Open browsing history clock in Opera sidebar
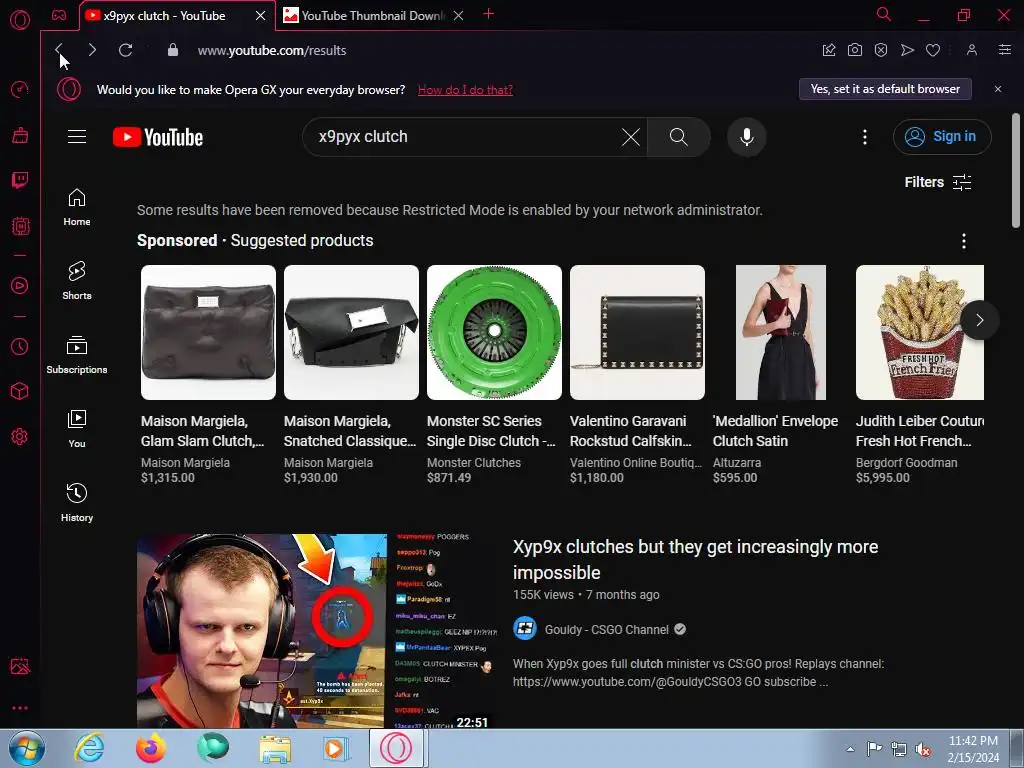 [x=20, y=346]
